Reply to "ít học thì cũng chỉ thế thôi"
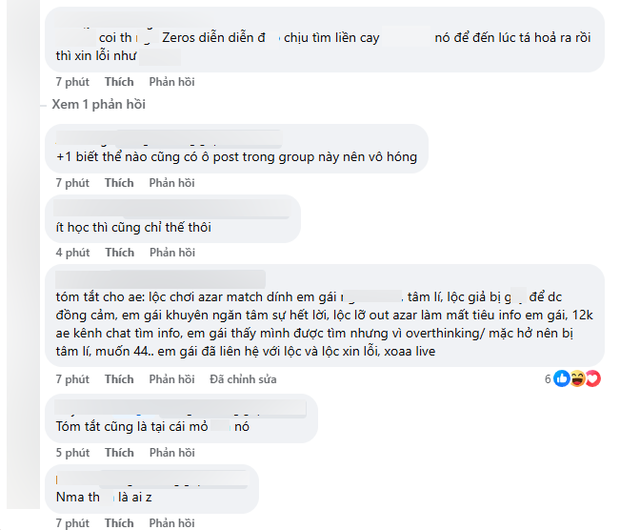The image size is (640, 530). [171, 252]
